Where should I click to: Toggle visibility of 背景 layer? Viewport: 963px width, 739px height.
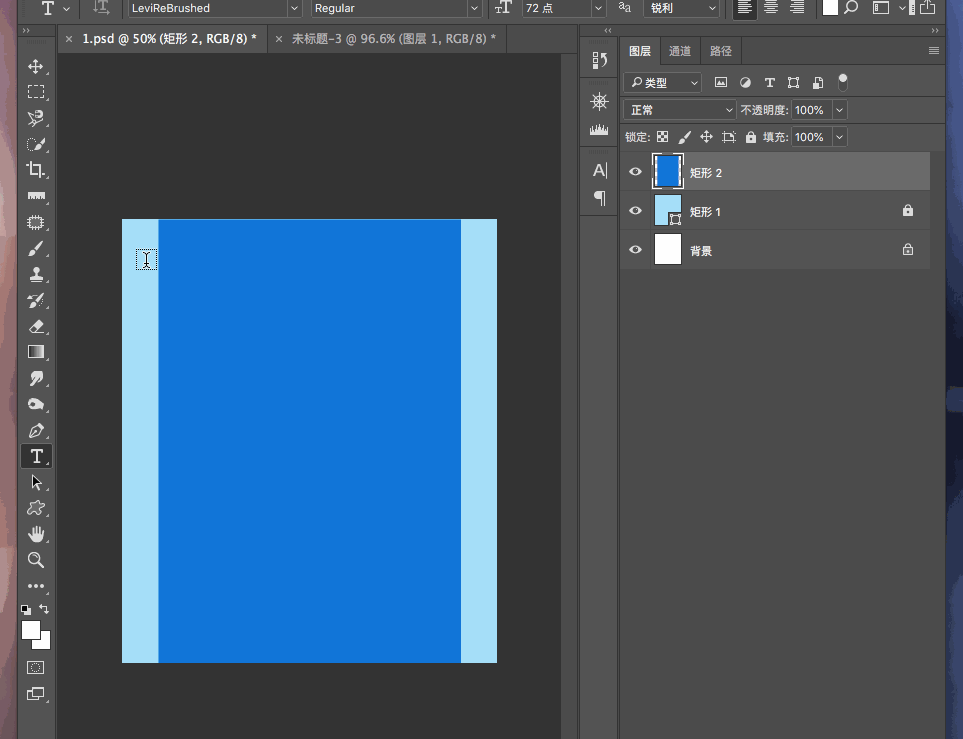(635, 250)
